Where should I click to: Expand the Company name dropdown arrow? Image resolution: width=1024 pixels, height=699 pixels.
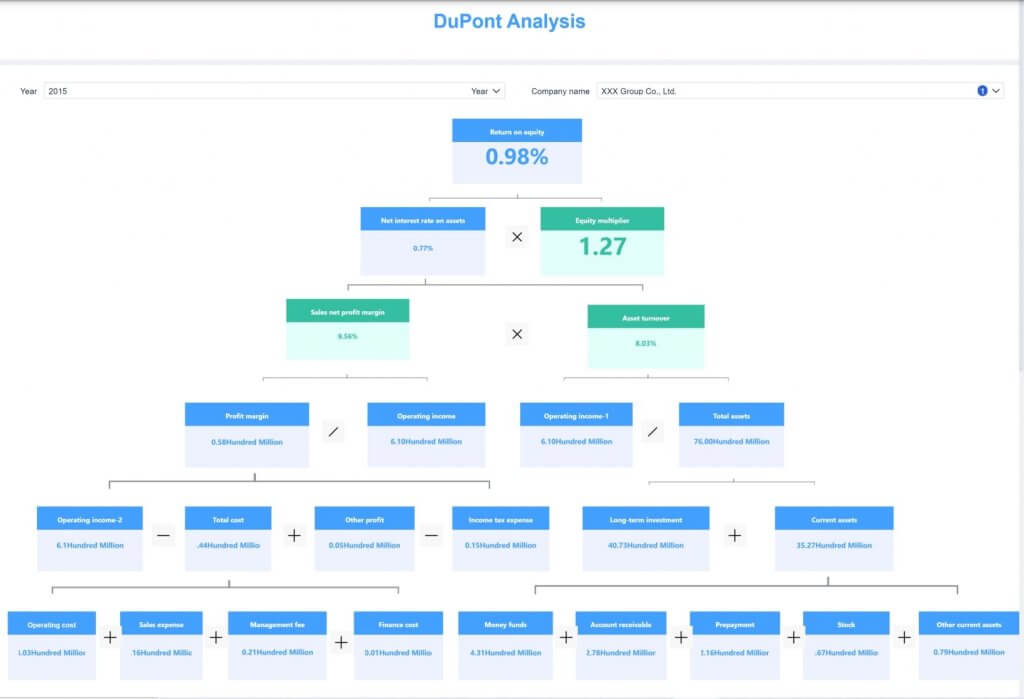[996, 91]
